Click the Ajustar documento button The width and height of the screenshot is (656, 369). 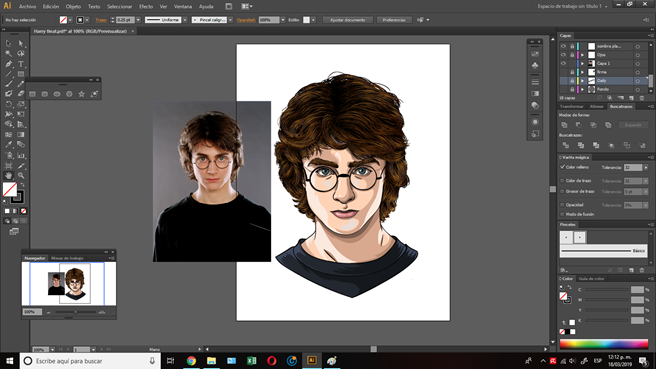tap(348, 20)
